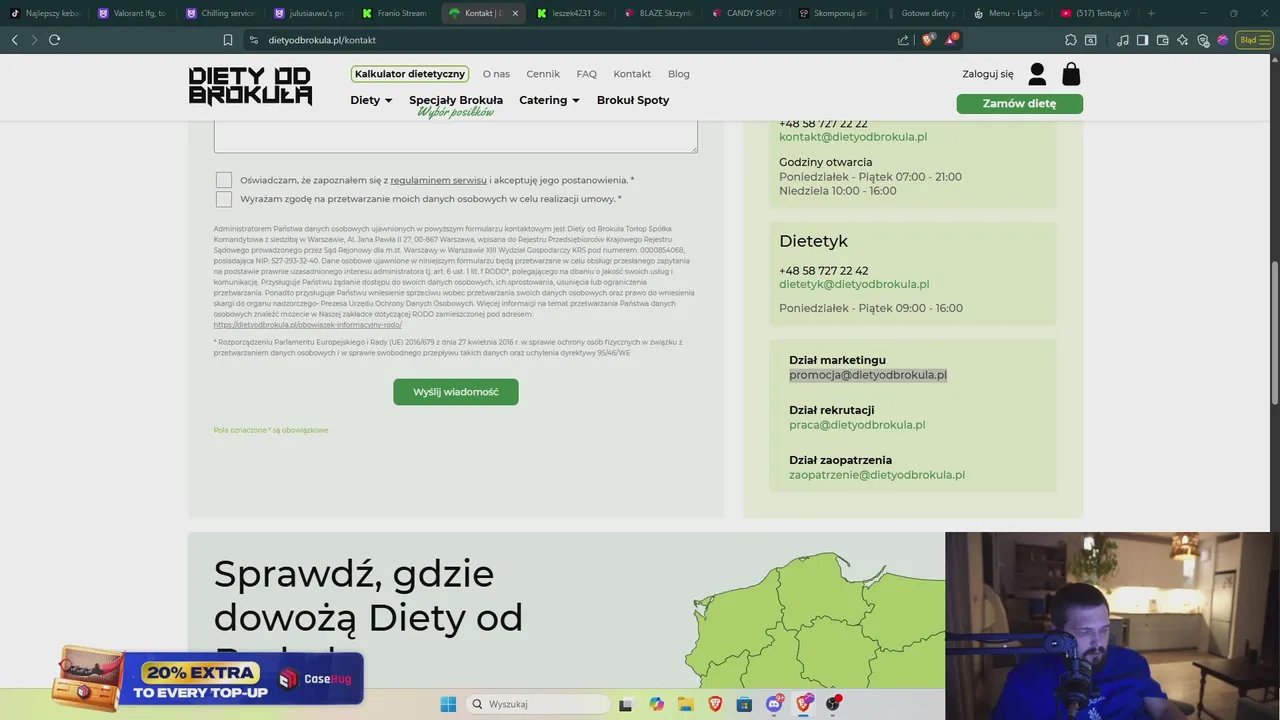Open Specjały Brokuła menu item
This screenshot has height=720, width=1280.
pyautogui.click(x=456, y=100)
